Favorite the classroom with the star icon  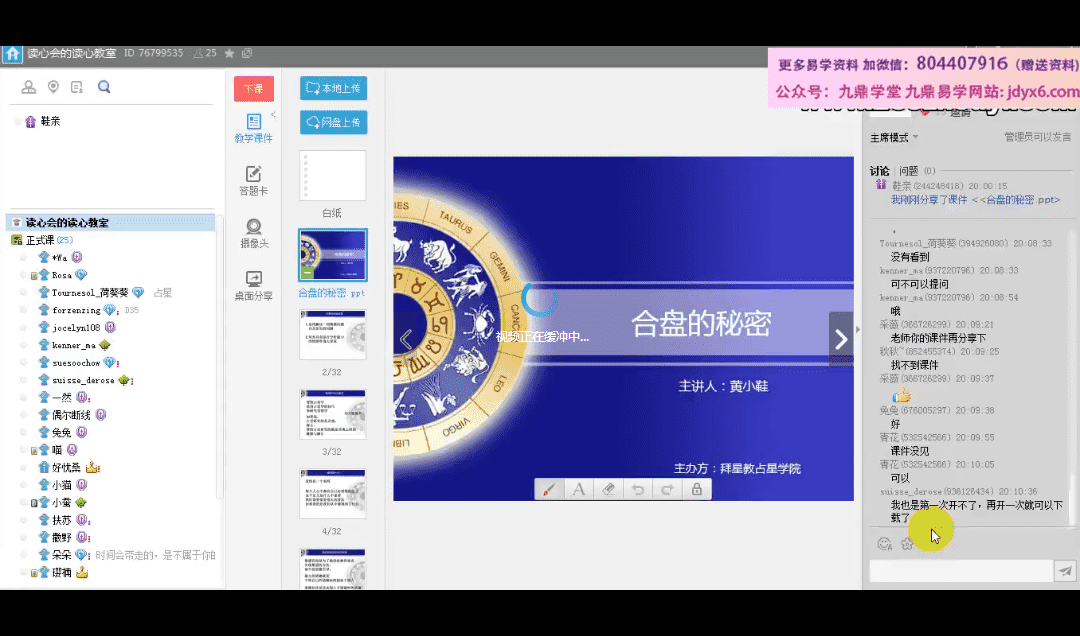[229, 53]
